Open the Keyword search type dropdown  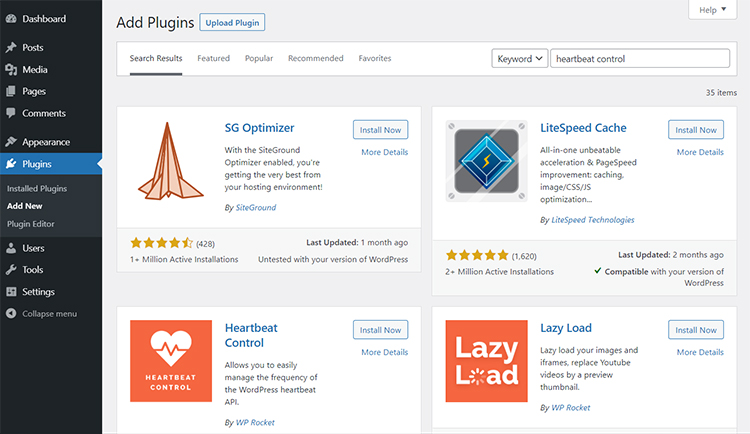coord(520,59)
